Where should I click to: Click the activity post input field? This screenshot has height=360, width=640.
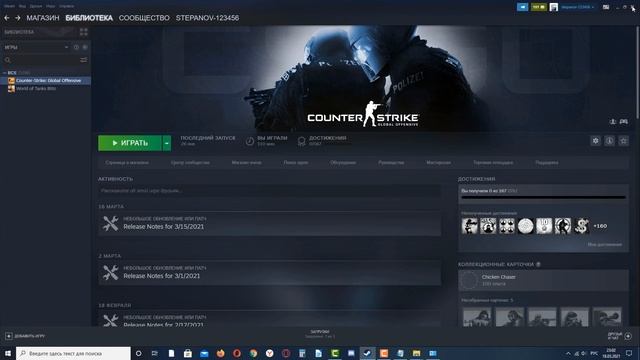(x=269, y=191)
